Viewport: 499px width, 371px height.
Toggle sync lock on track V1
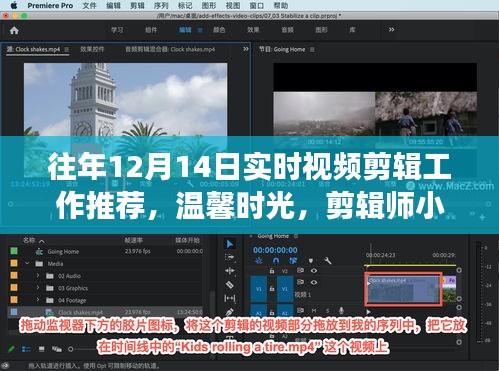[x=300, y=282]
